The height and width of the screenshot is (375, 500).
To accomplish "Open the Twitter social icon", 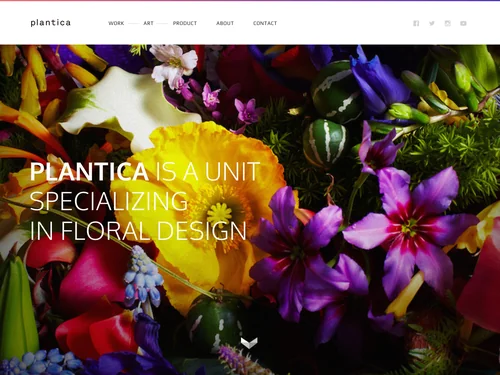I will coord(432,23).
